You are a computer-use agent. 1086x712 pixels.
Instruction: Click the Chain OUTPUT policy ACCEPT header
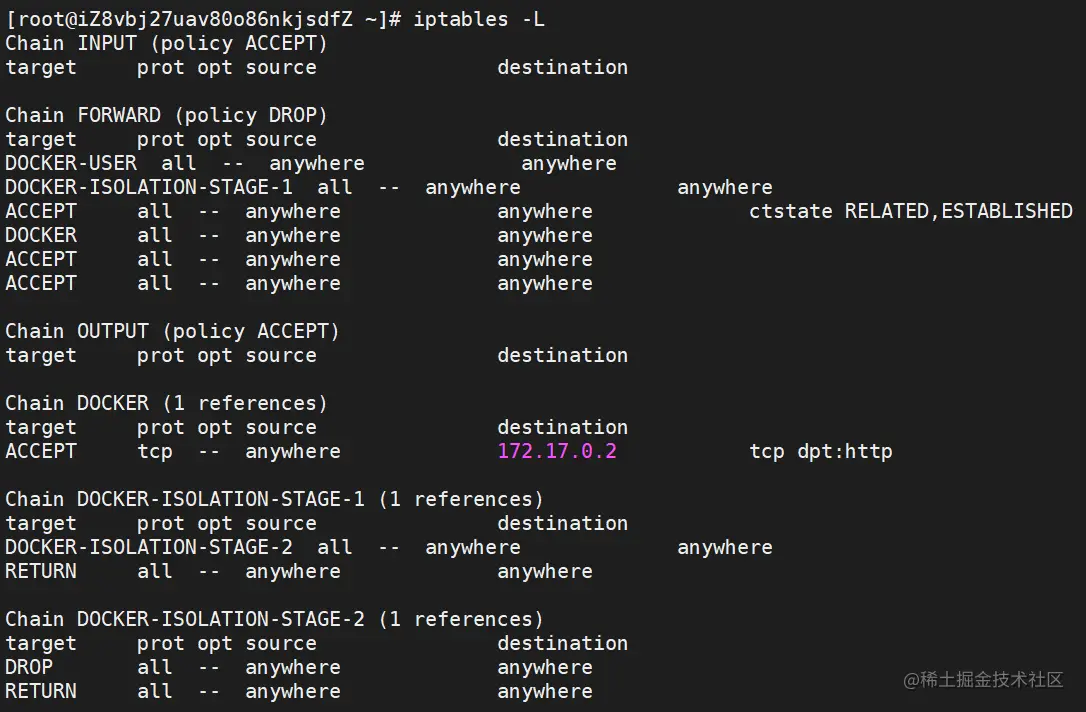pyautogui.click(x=172, y=331)
